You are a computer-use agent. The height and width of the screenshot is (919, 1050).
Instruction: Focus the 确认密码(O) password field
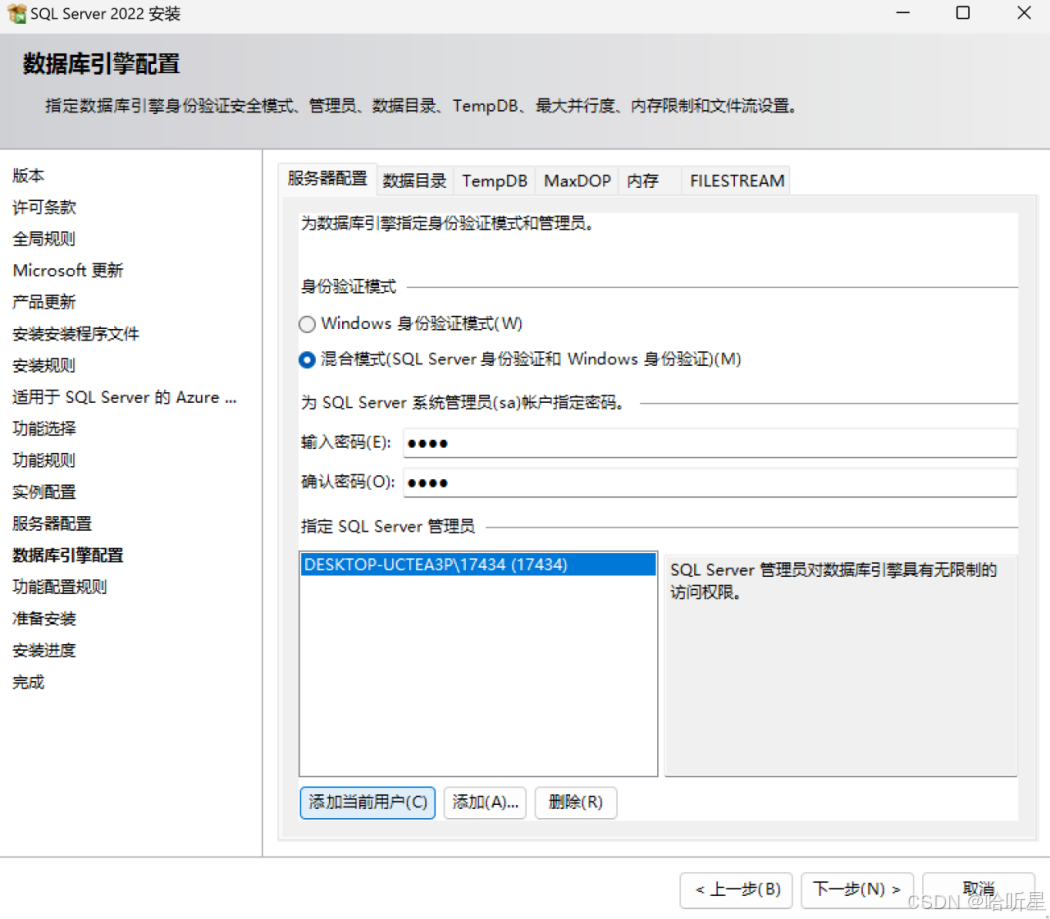point(710,483)
